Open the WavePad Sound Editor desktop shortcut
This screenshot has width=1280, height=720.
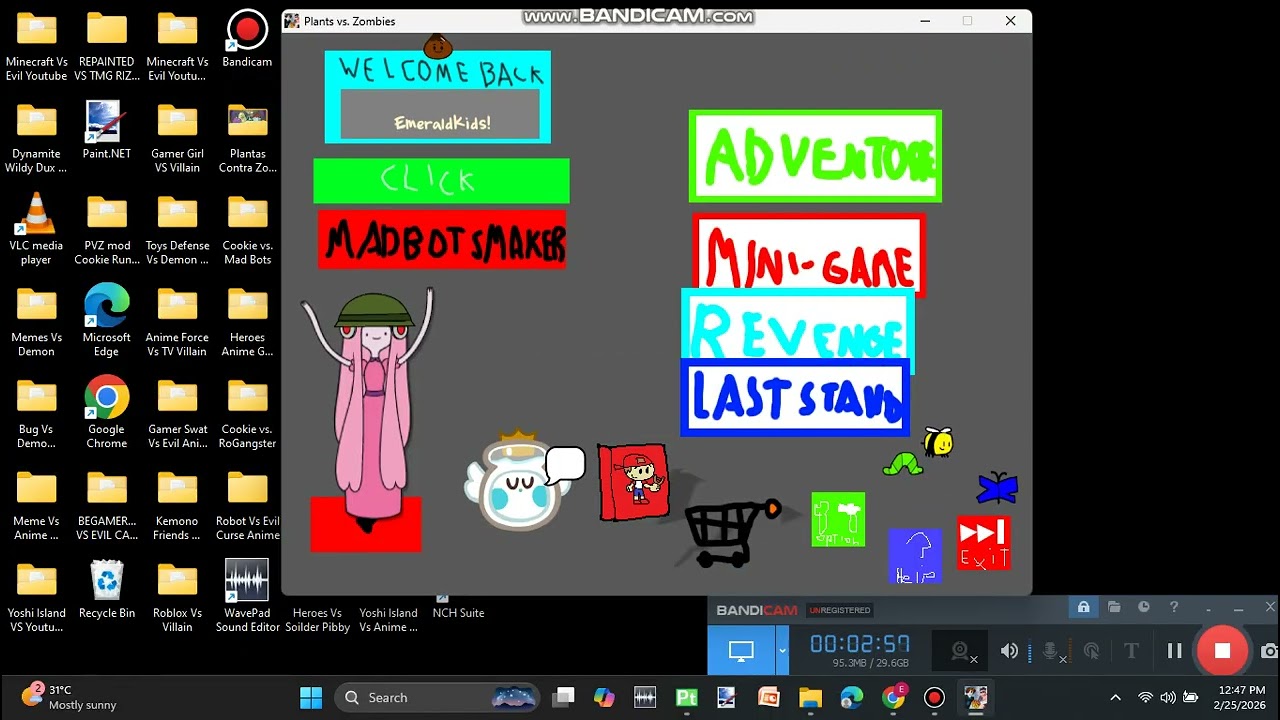coord(247,597)
